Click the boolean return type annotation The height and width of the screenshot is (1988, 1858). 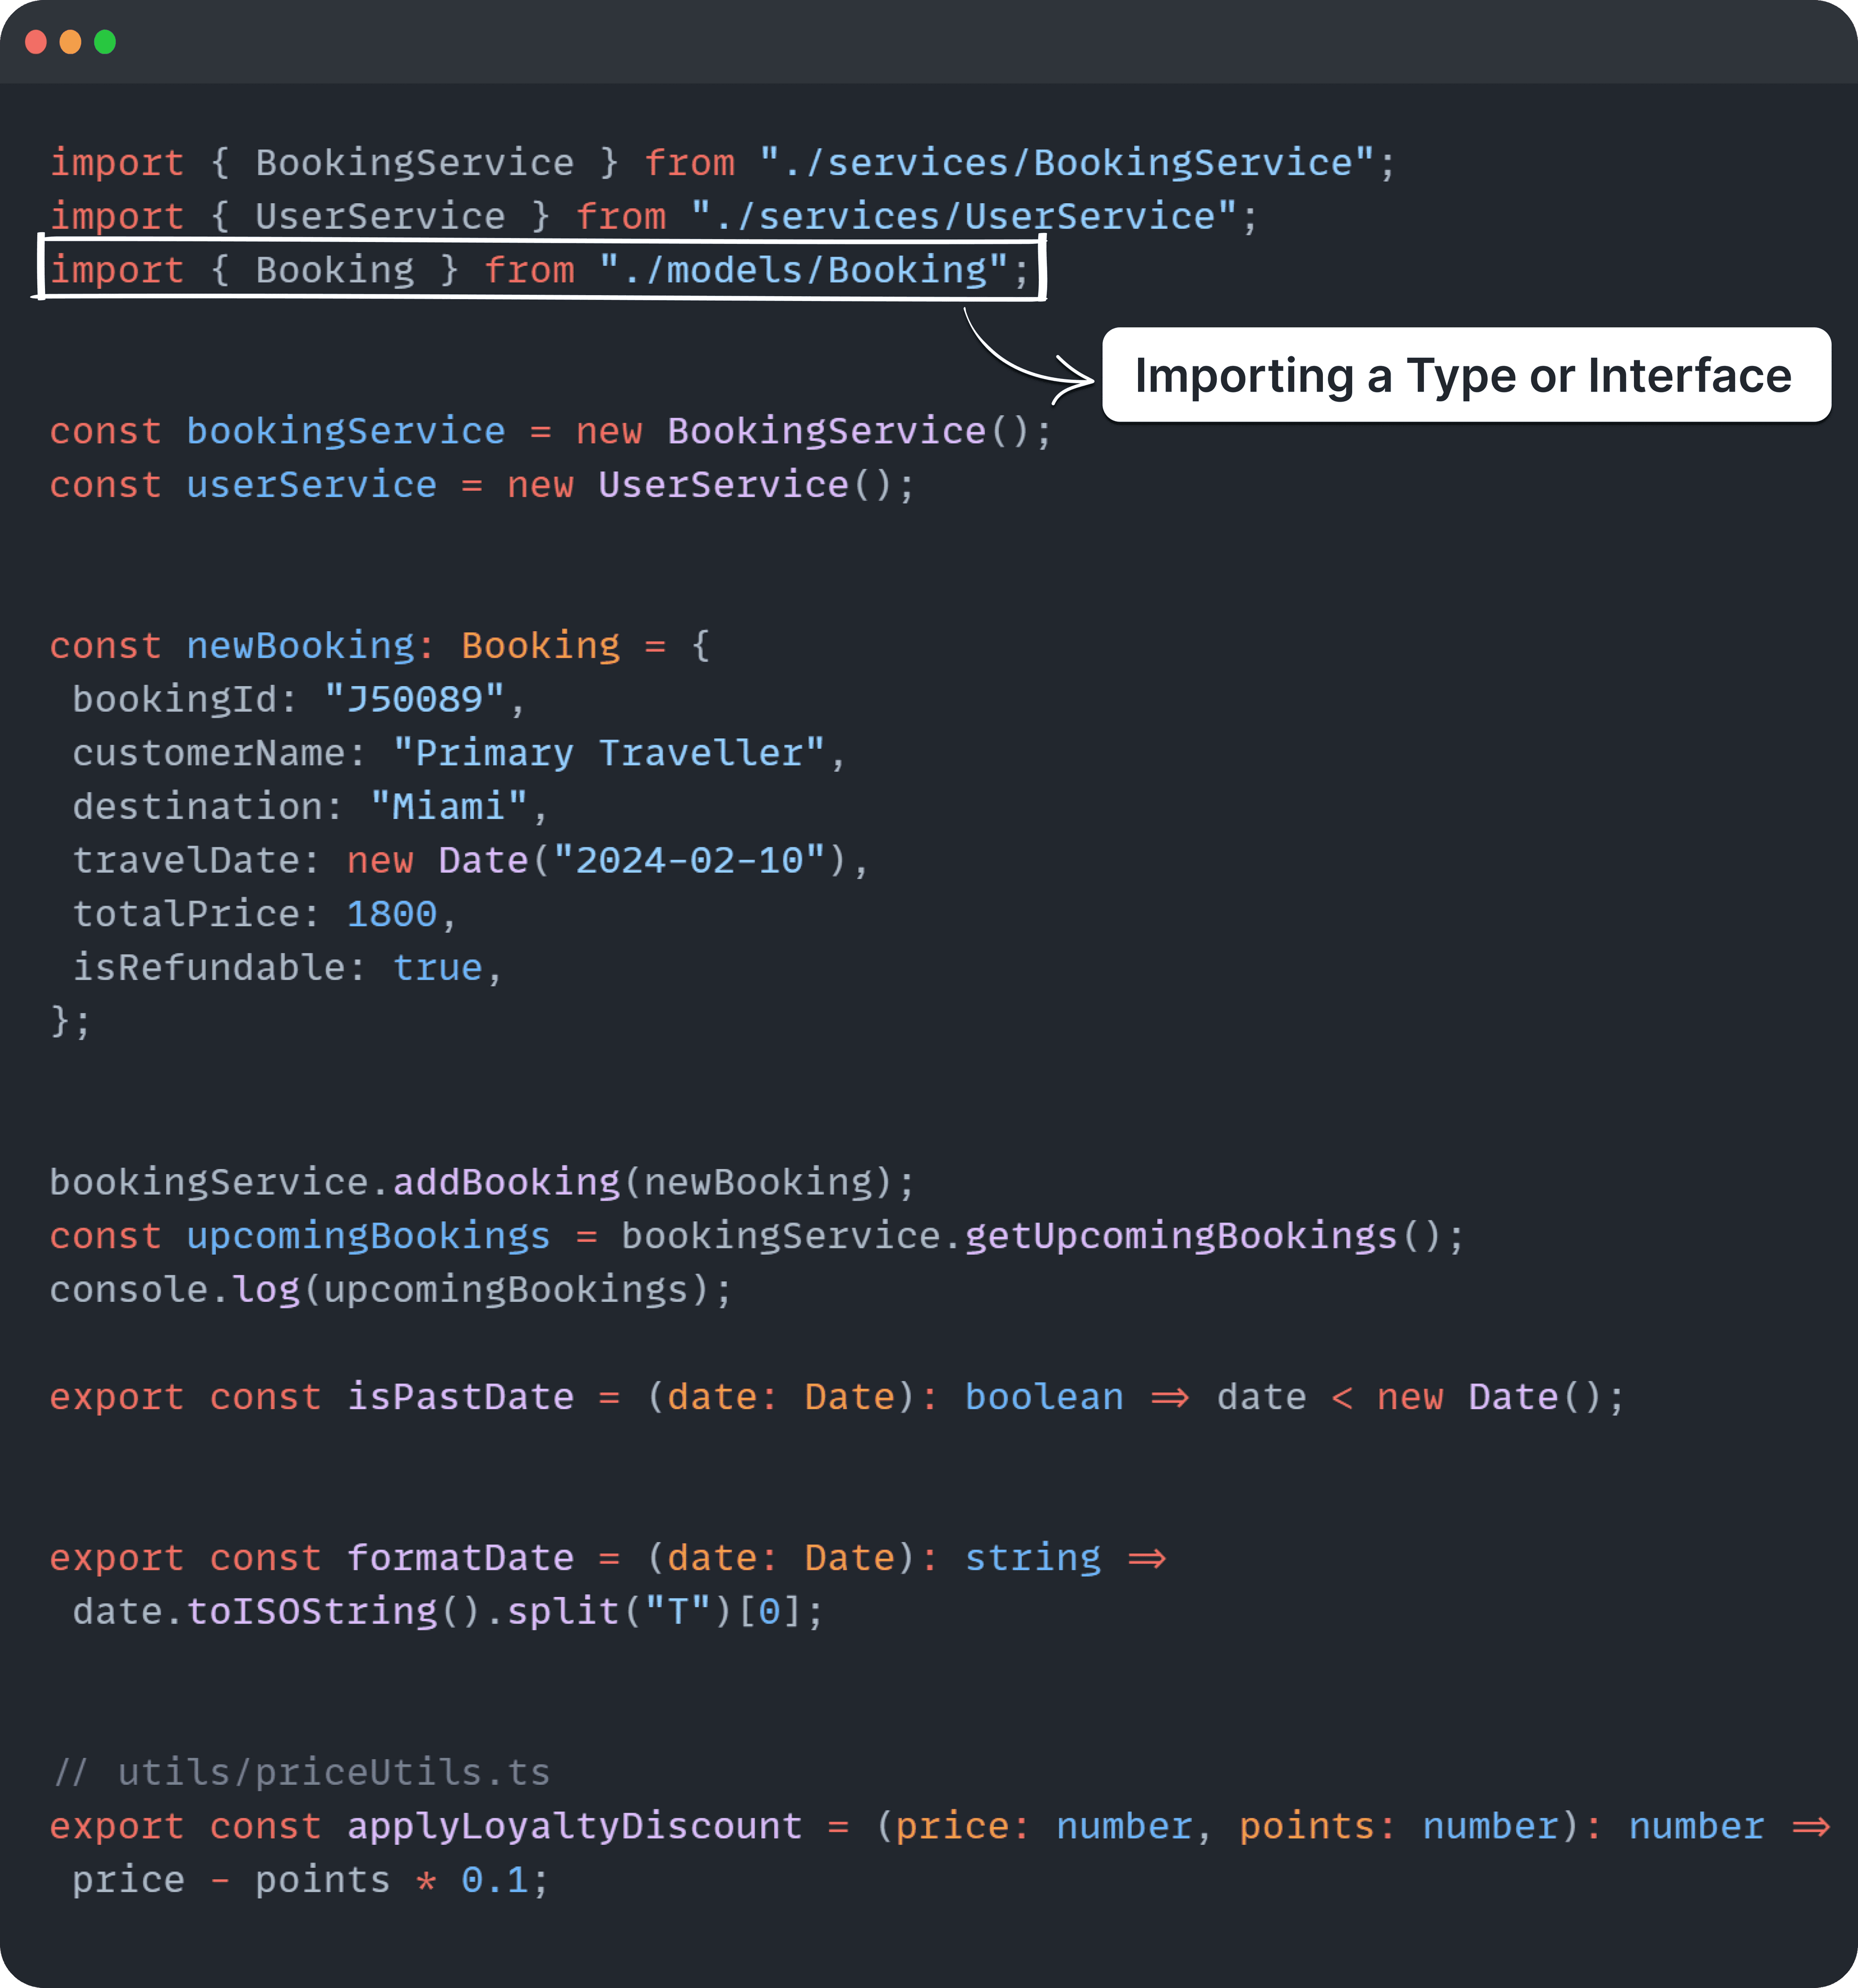pos(1044,1397)
